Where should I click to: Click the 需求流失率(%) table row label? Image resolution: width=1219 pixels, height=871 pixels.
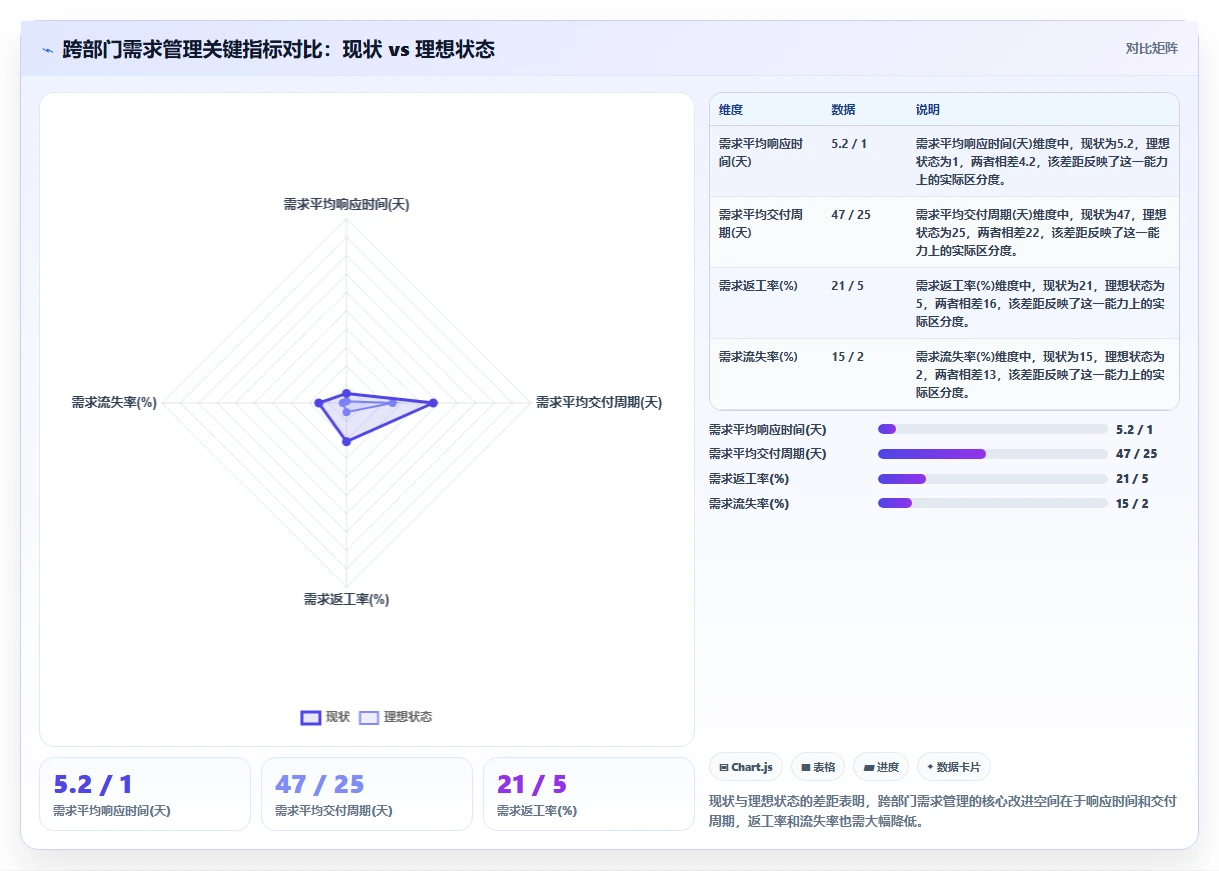point(758,357)
